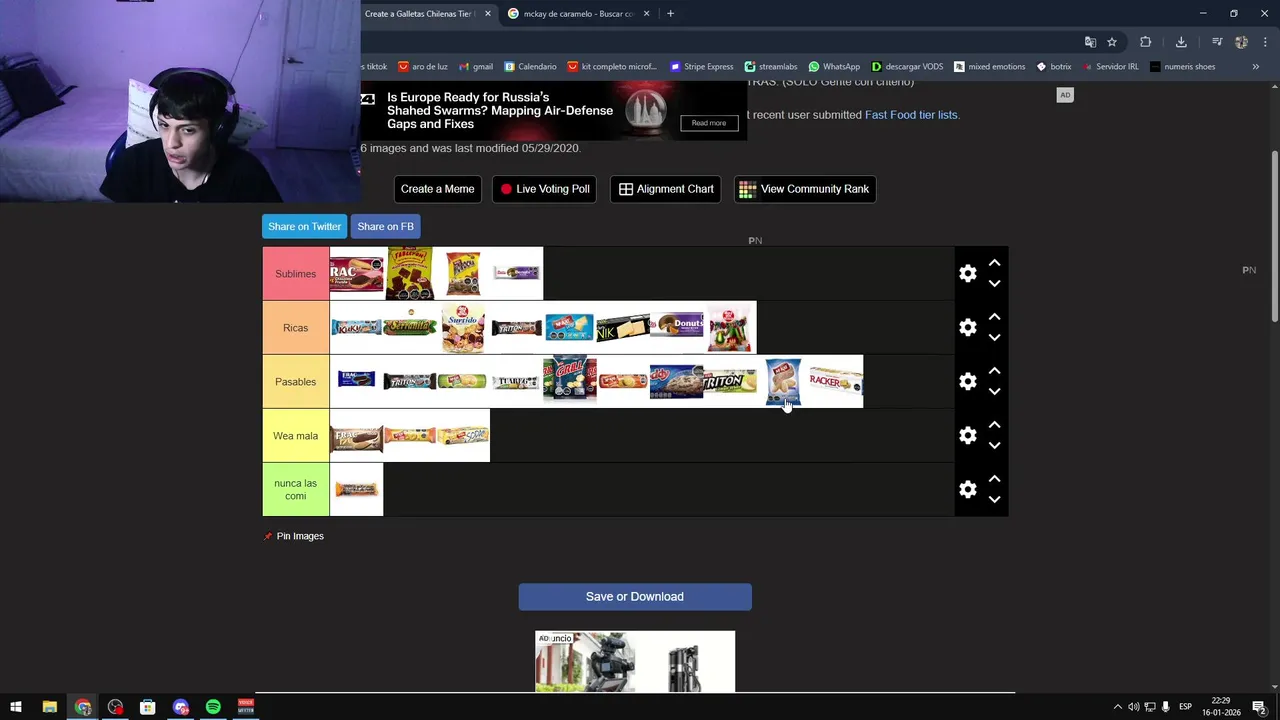1280x720 pixels.
Task: Click the Pasables tier label
Action: pyautogui.click(x=296, y=381)
